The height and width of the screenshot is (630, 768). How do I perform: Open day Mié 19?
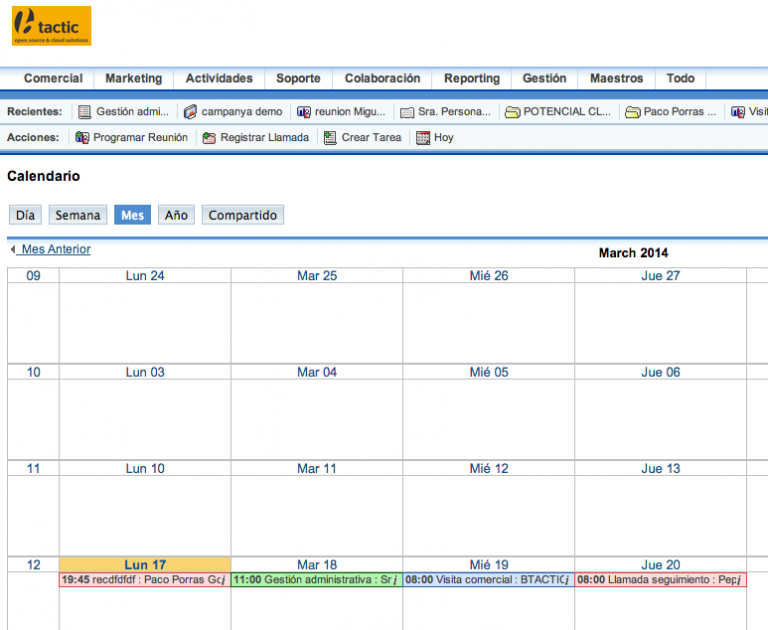point(489,565)
